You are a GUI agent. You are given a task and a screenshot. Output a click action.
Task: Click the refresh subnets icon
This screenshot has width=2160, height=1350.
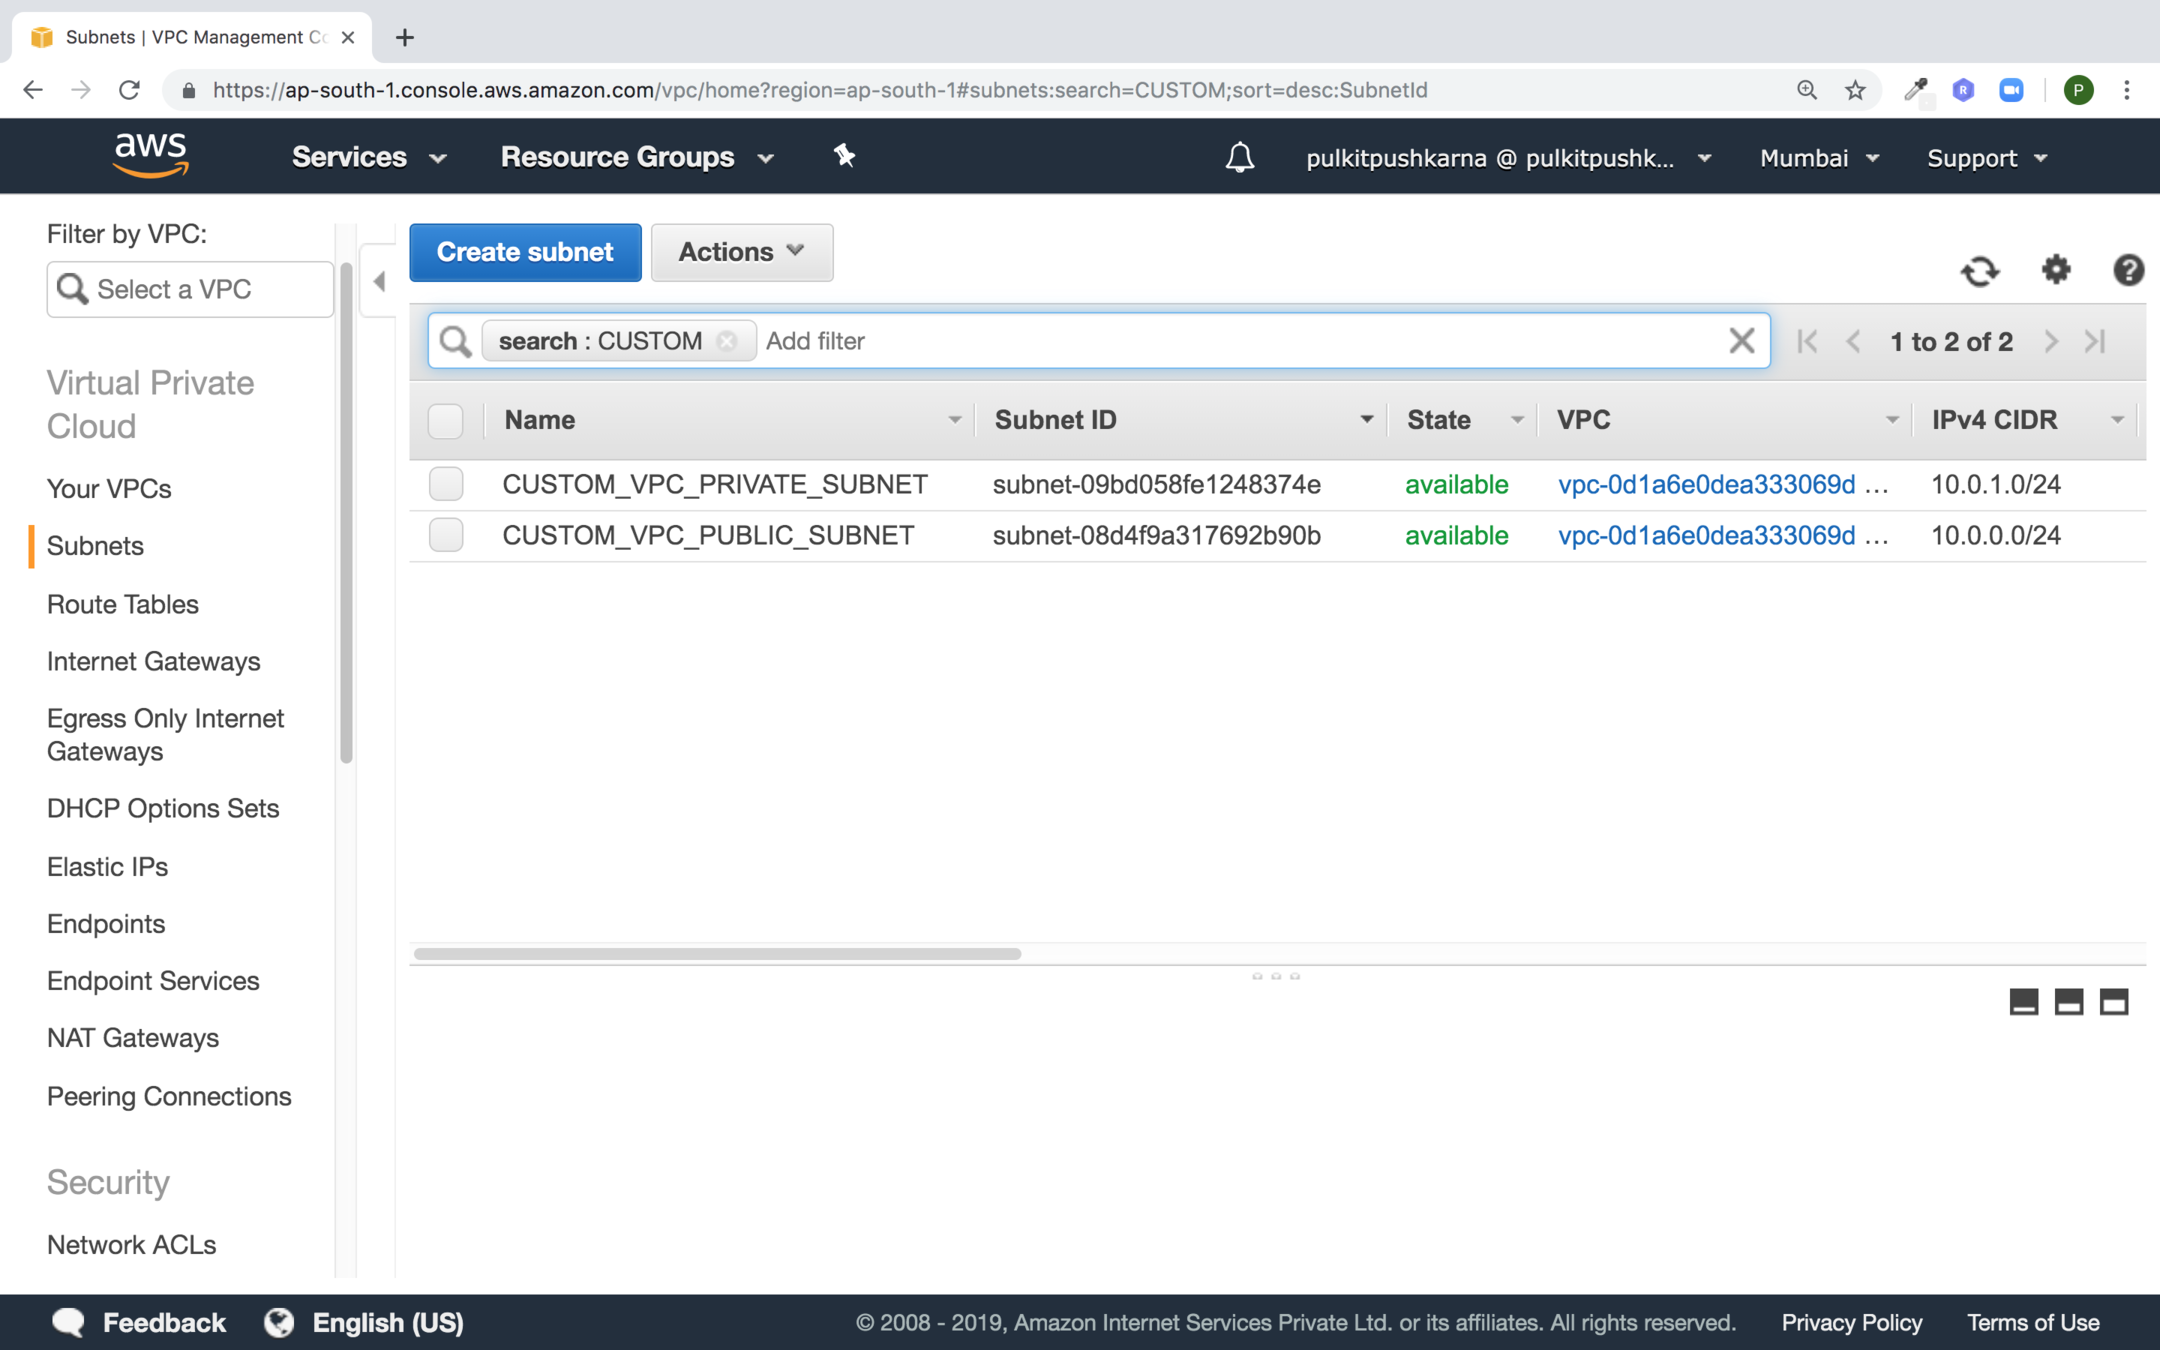[1979, 271]
